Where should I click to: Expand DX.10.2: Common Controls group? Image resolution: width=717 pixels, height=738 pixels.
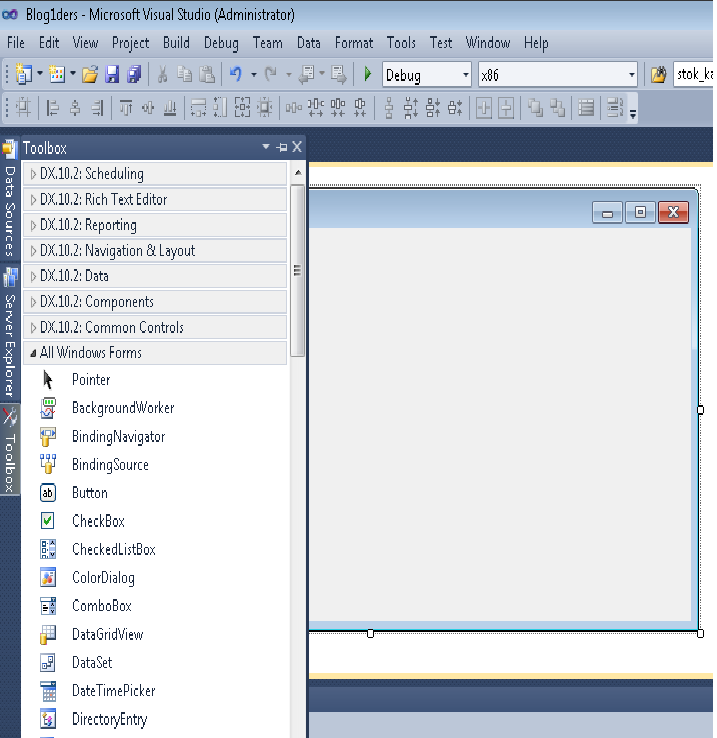155,327
